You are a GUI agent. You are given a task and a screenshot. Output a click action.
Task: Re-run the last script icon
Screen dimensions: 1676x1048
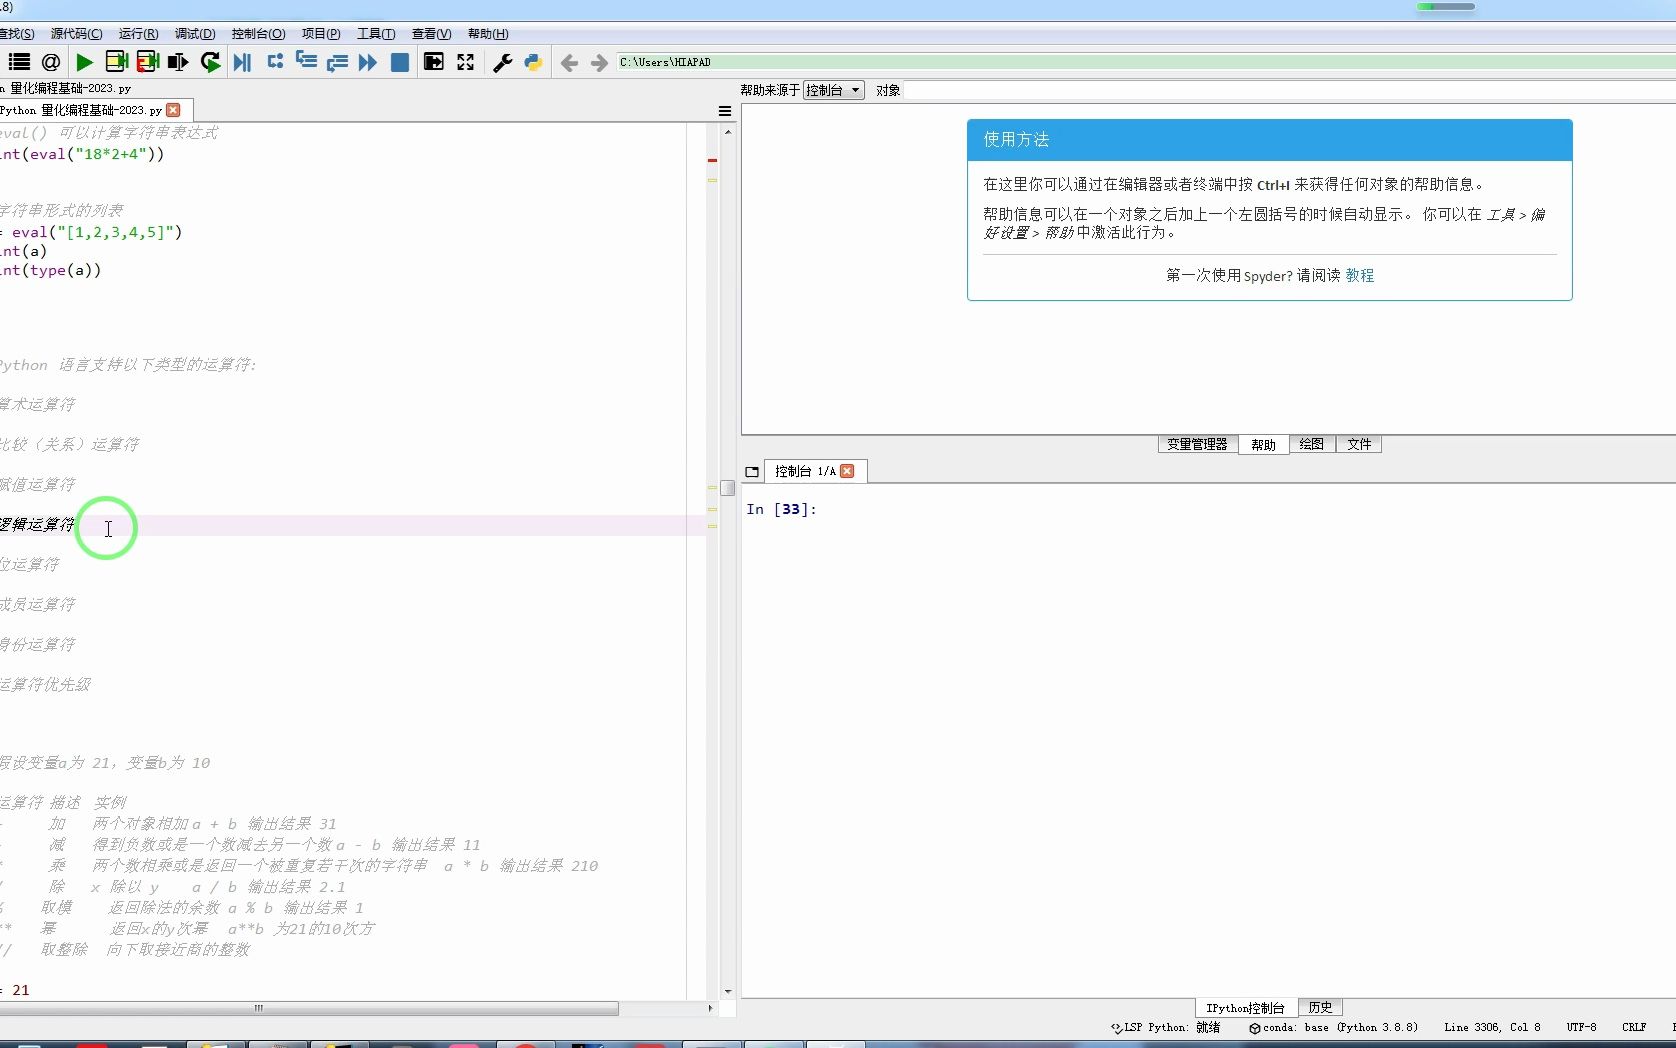coord(210,62)
